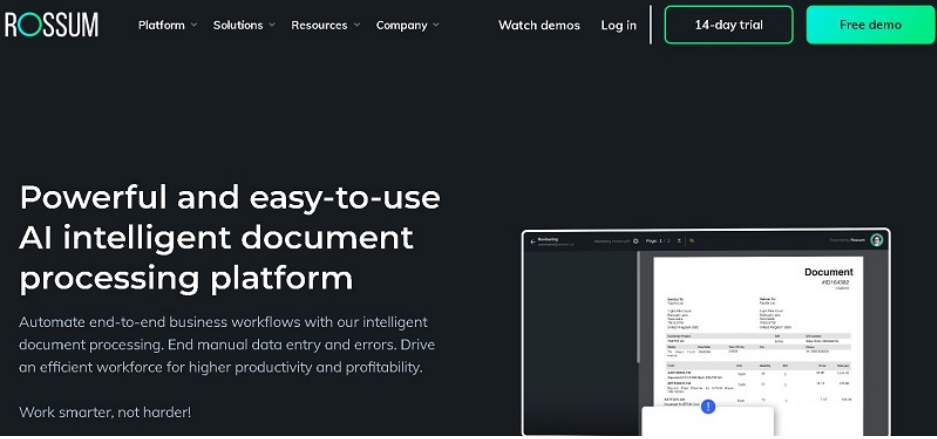The width and height of the screenshot is (937, 439).
Task: Open the Solutions menu
Action: point(238,25)
